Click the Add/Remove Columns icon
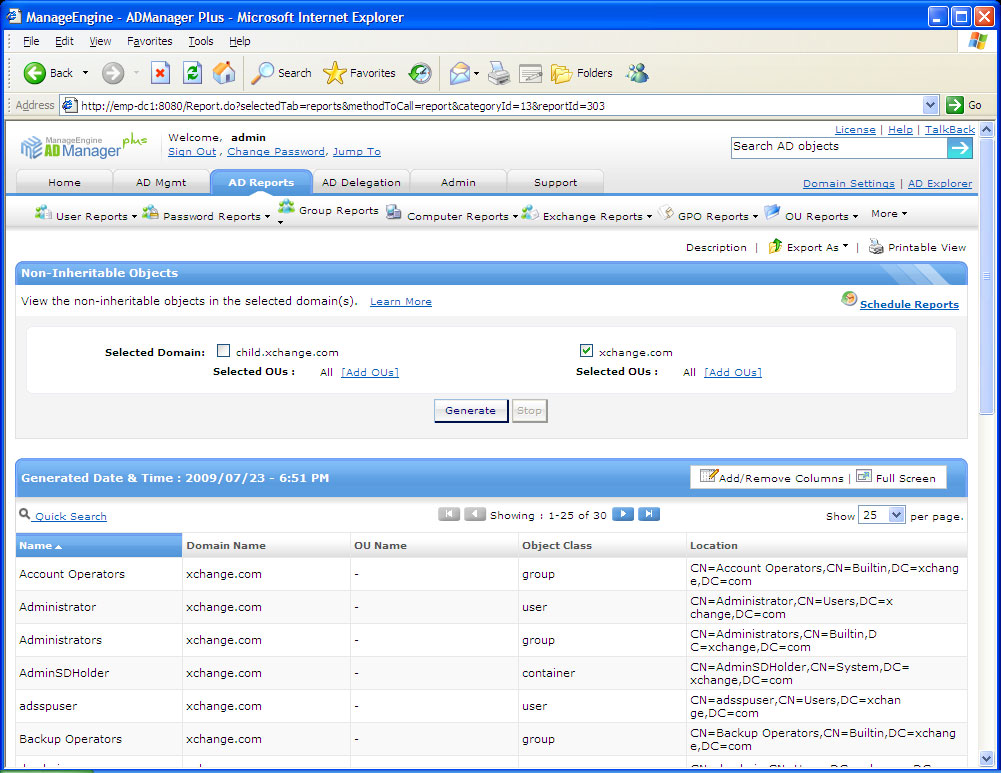1001x773 pixels. click(709, 476)
